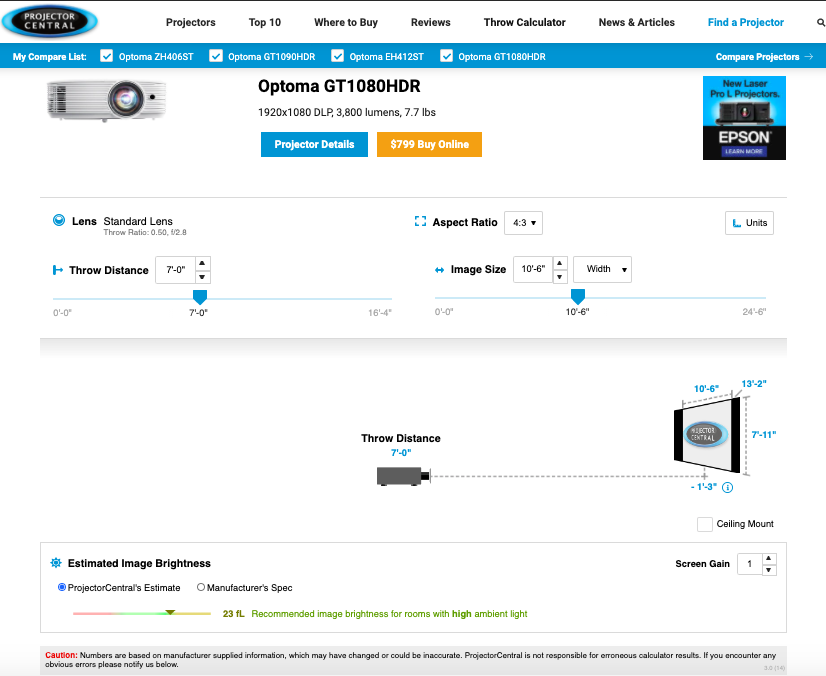Screen dimensions: 826x676
Task: Uncheck Optoma ZH406ST in compare list
Action: click(106, 56)
